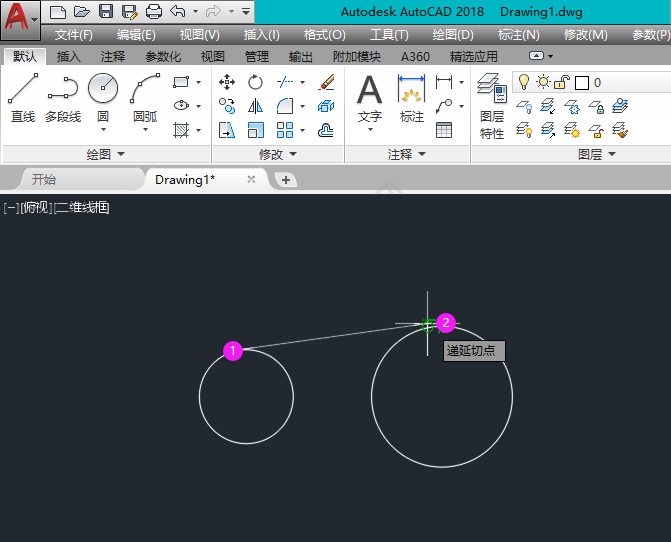Open the Array dropdown arrow
The height and width of the screenshot is (542, 671).
click(302, 130)
